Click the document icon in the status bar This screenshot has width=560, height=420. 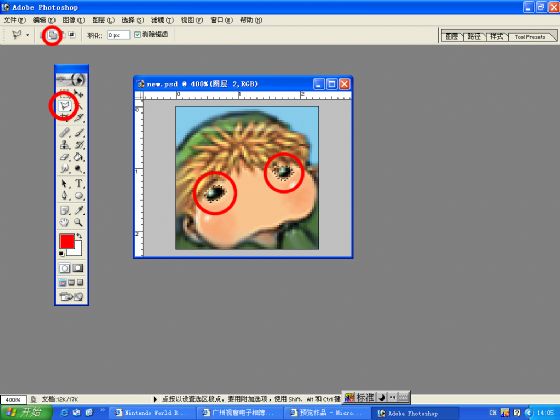[x=34, y=399]
